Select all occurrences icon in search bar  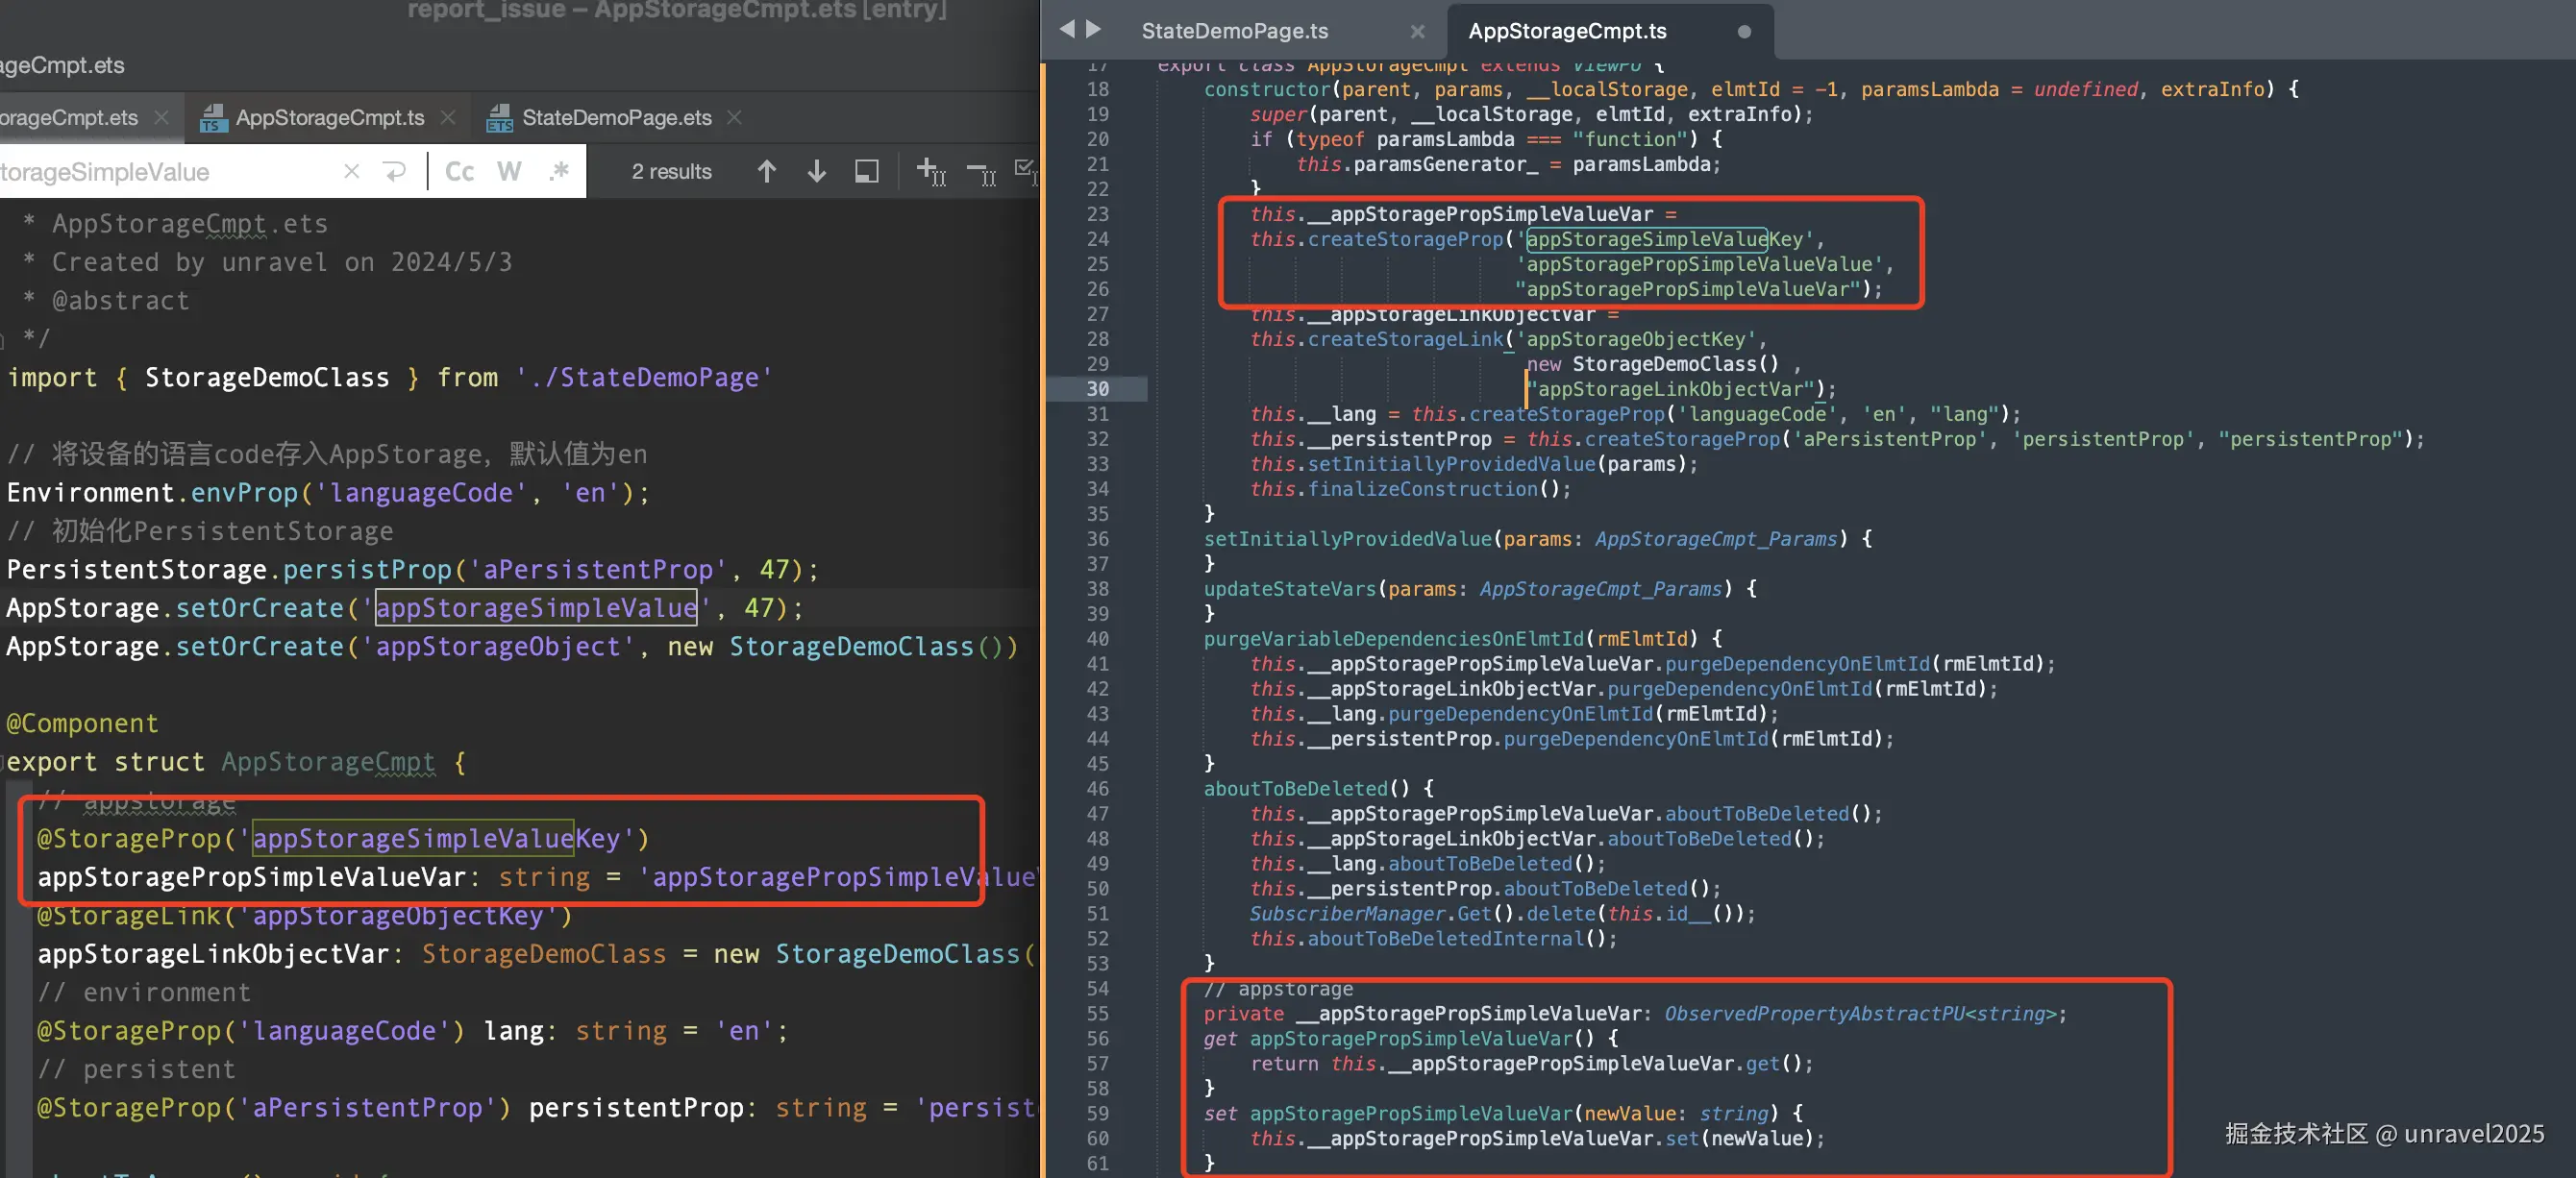click(1025, 171)
